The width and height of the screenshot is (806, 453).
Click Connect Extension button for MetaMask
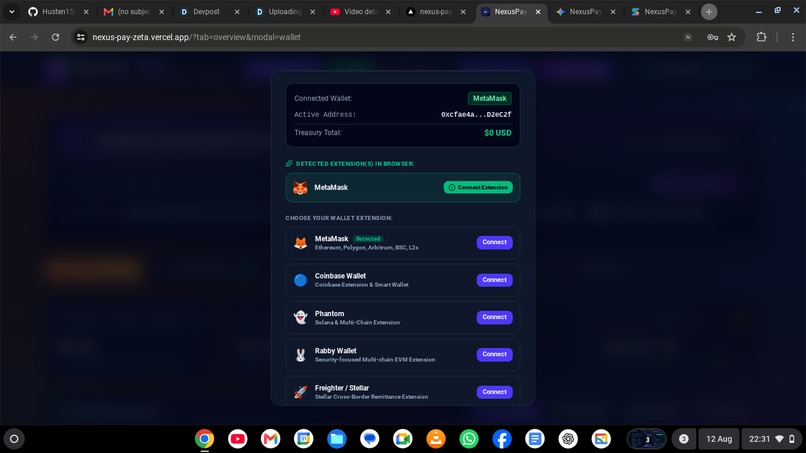coord(478,188)
